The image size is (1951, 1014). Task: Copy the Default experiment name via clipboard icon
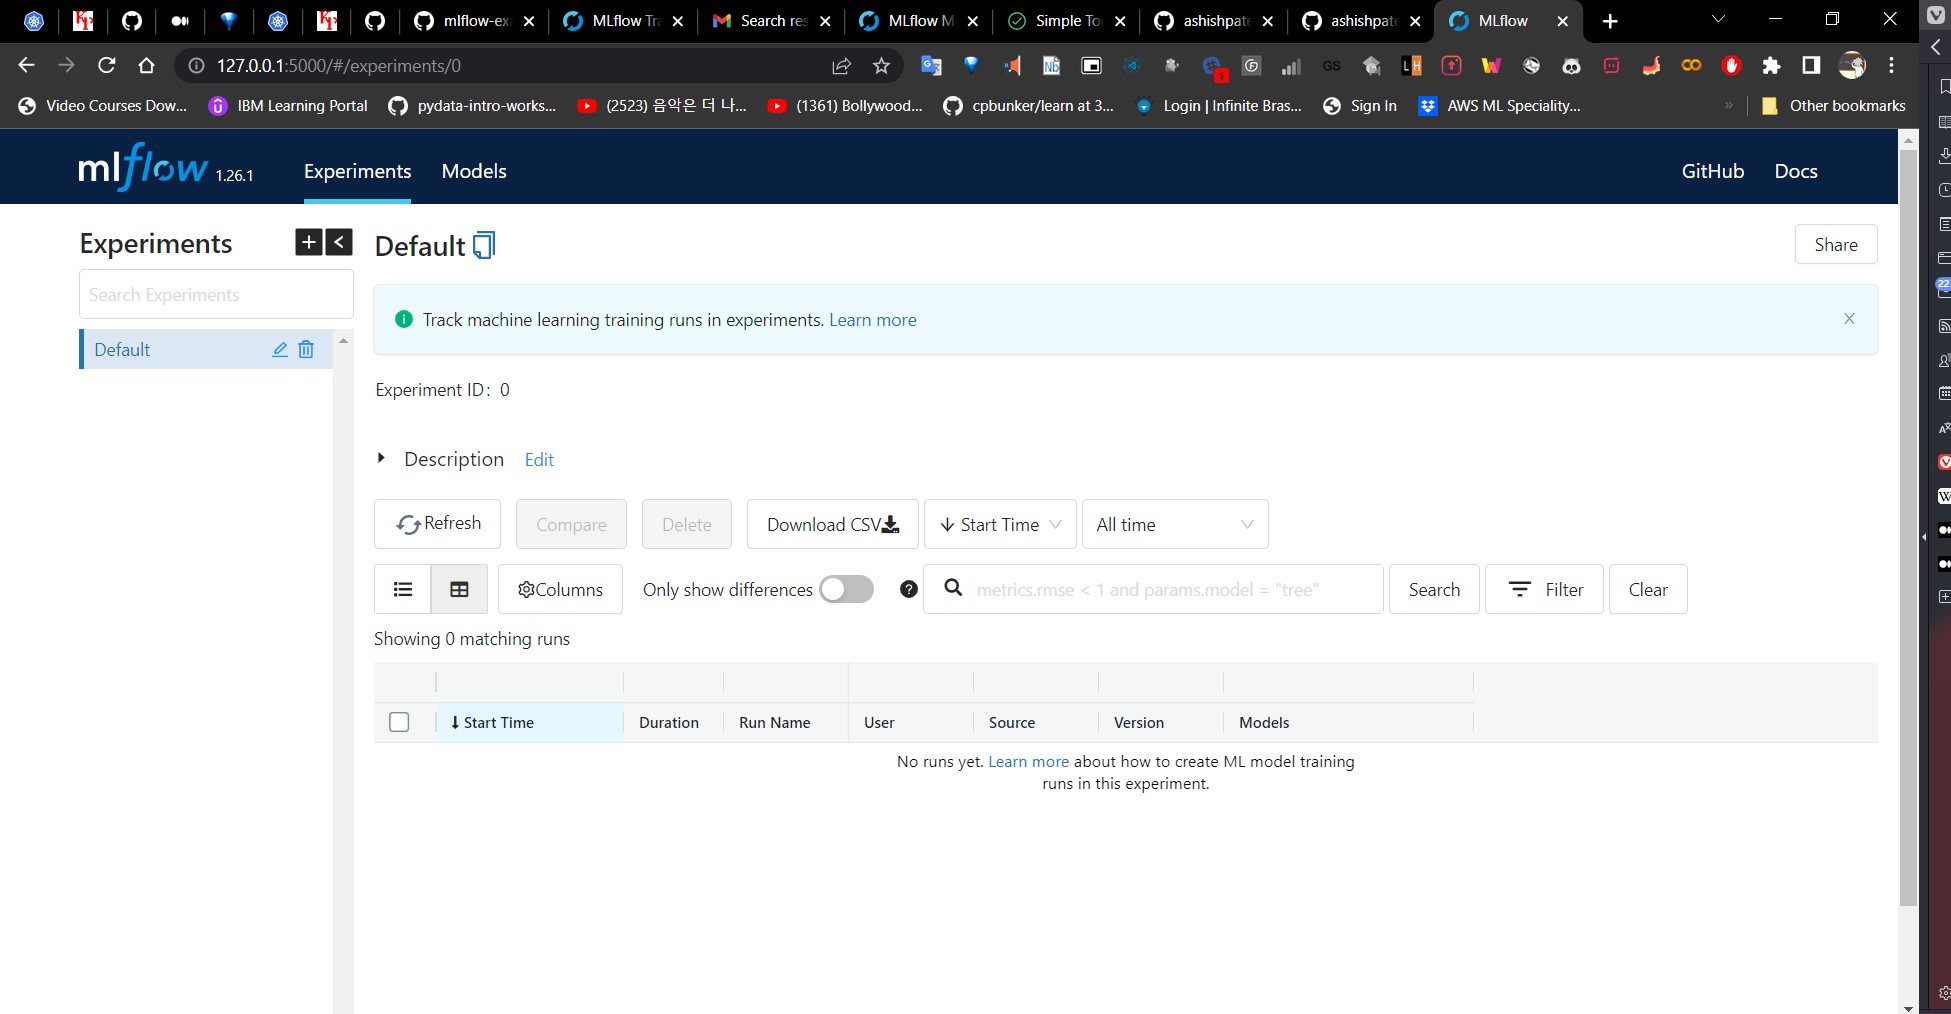pyautogui.click(x=484, y=245)
